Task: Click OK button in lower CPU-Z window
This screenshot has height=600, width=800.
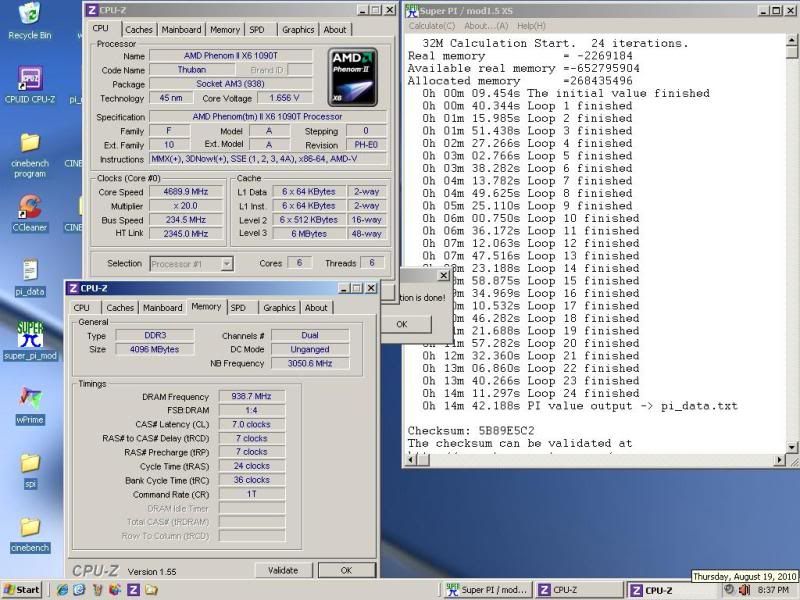Action: tap(346, 570)
